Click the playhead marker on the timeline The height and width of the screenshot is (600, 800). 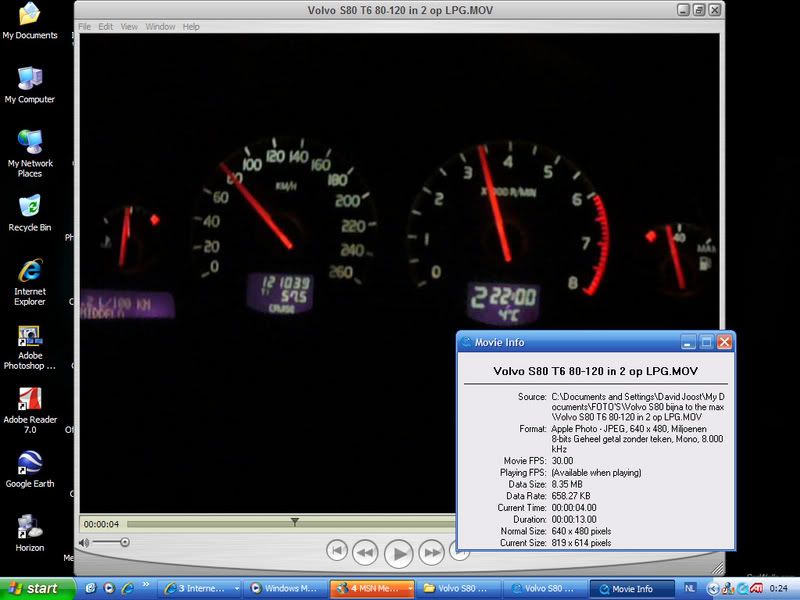pos(294,522)
